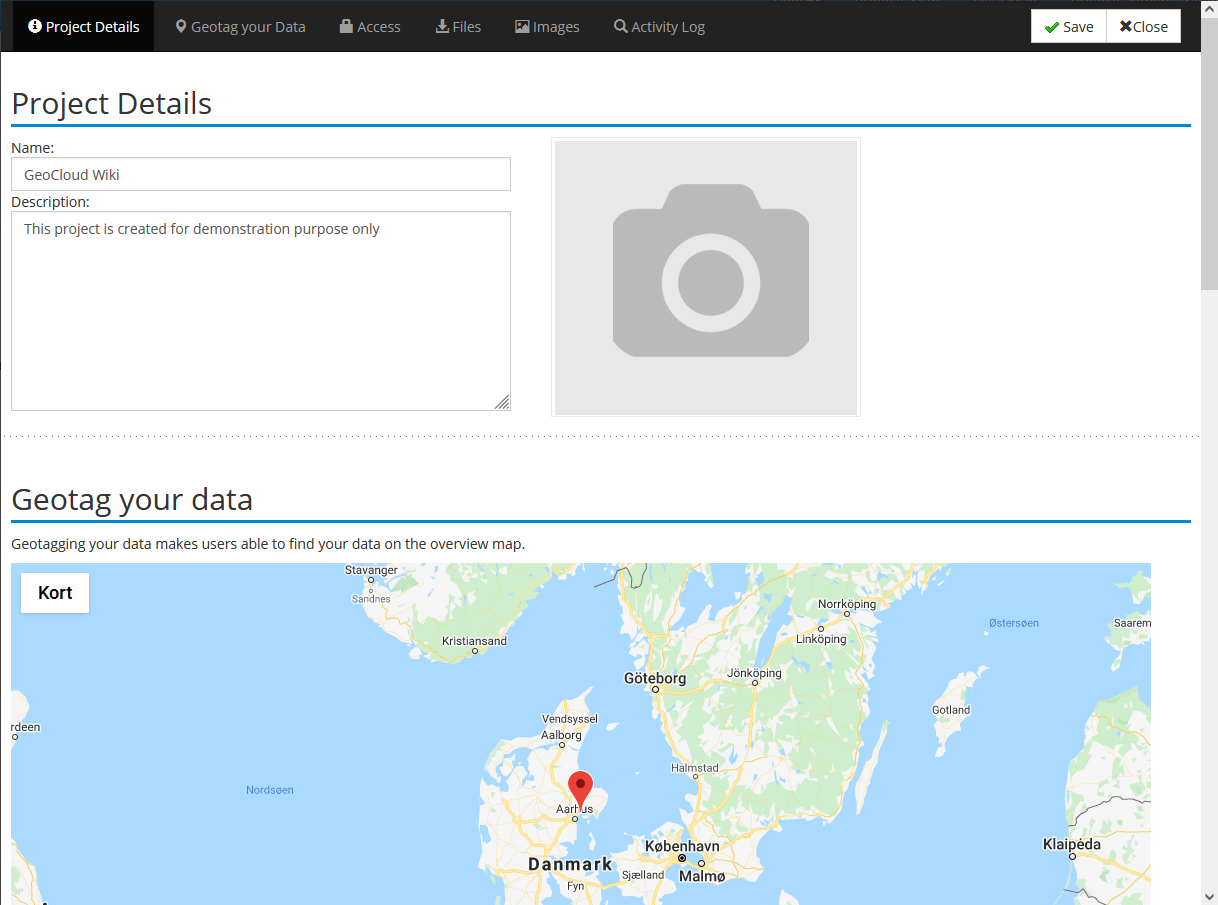The width and height of the screenshot is (1218, 905).
Task: Go to the Activity Log tab
Action: [x=659, y=27]
